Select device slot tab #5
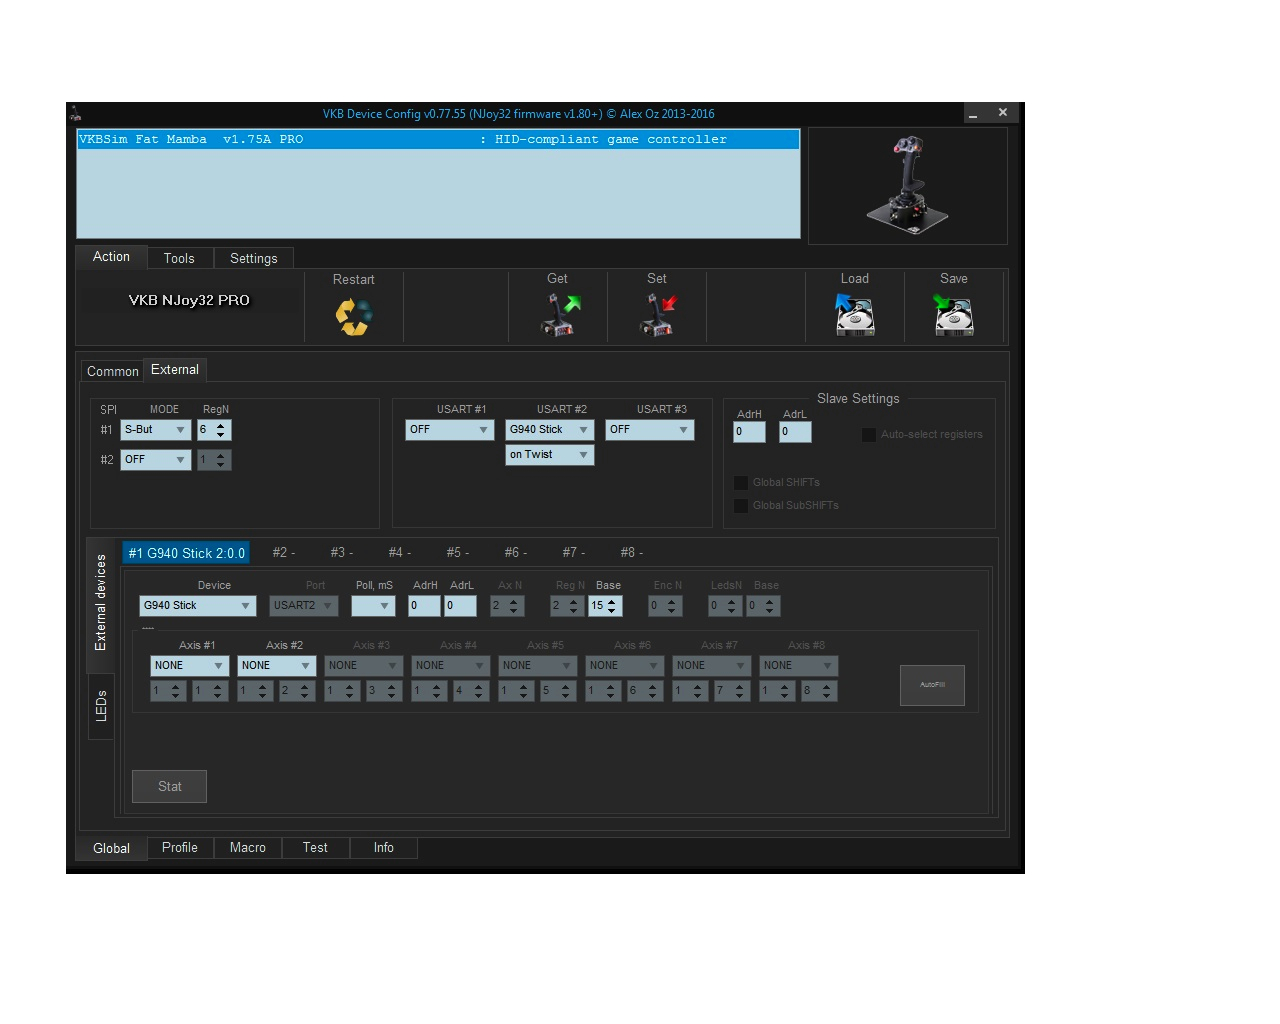 point(458,553)
